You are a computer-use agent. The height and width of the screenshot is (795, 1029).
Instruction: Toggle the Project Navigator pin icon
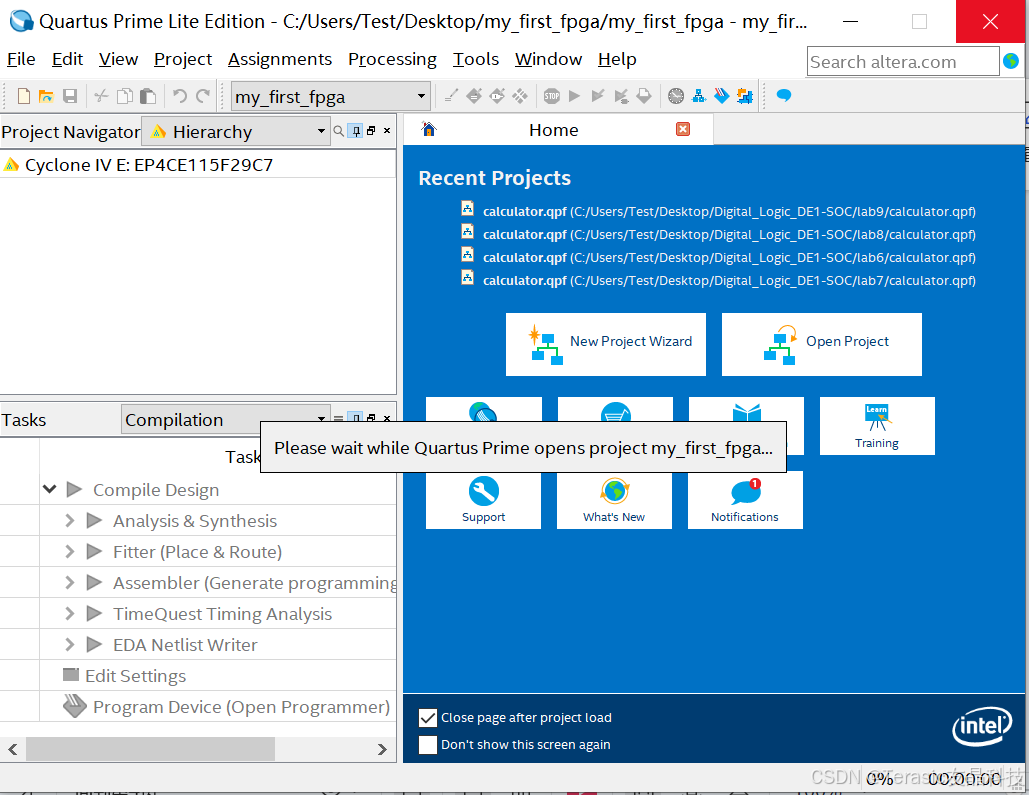(x=355, y=131)
